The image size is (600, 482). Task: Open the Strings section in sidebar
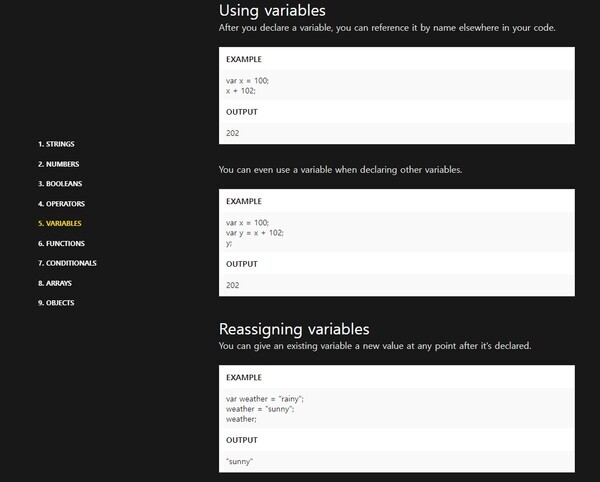pos(56,144)
